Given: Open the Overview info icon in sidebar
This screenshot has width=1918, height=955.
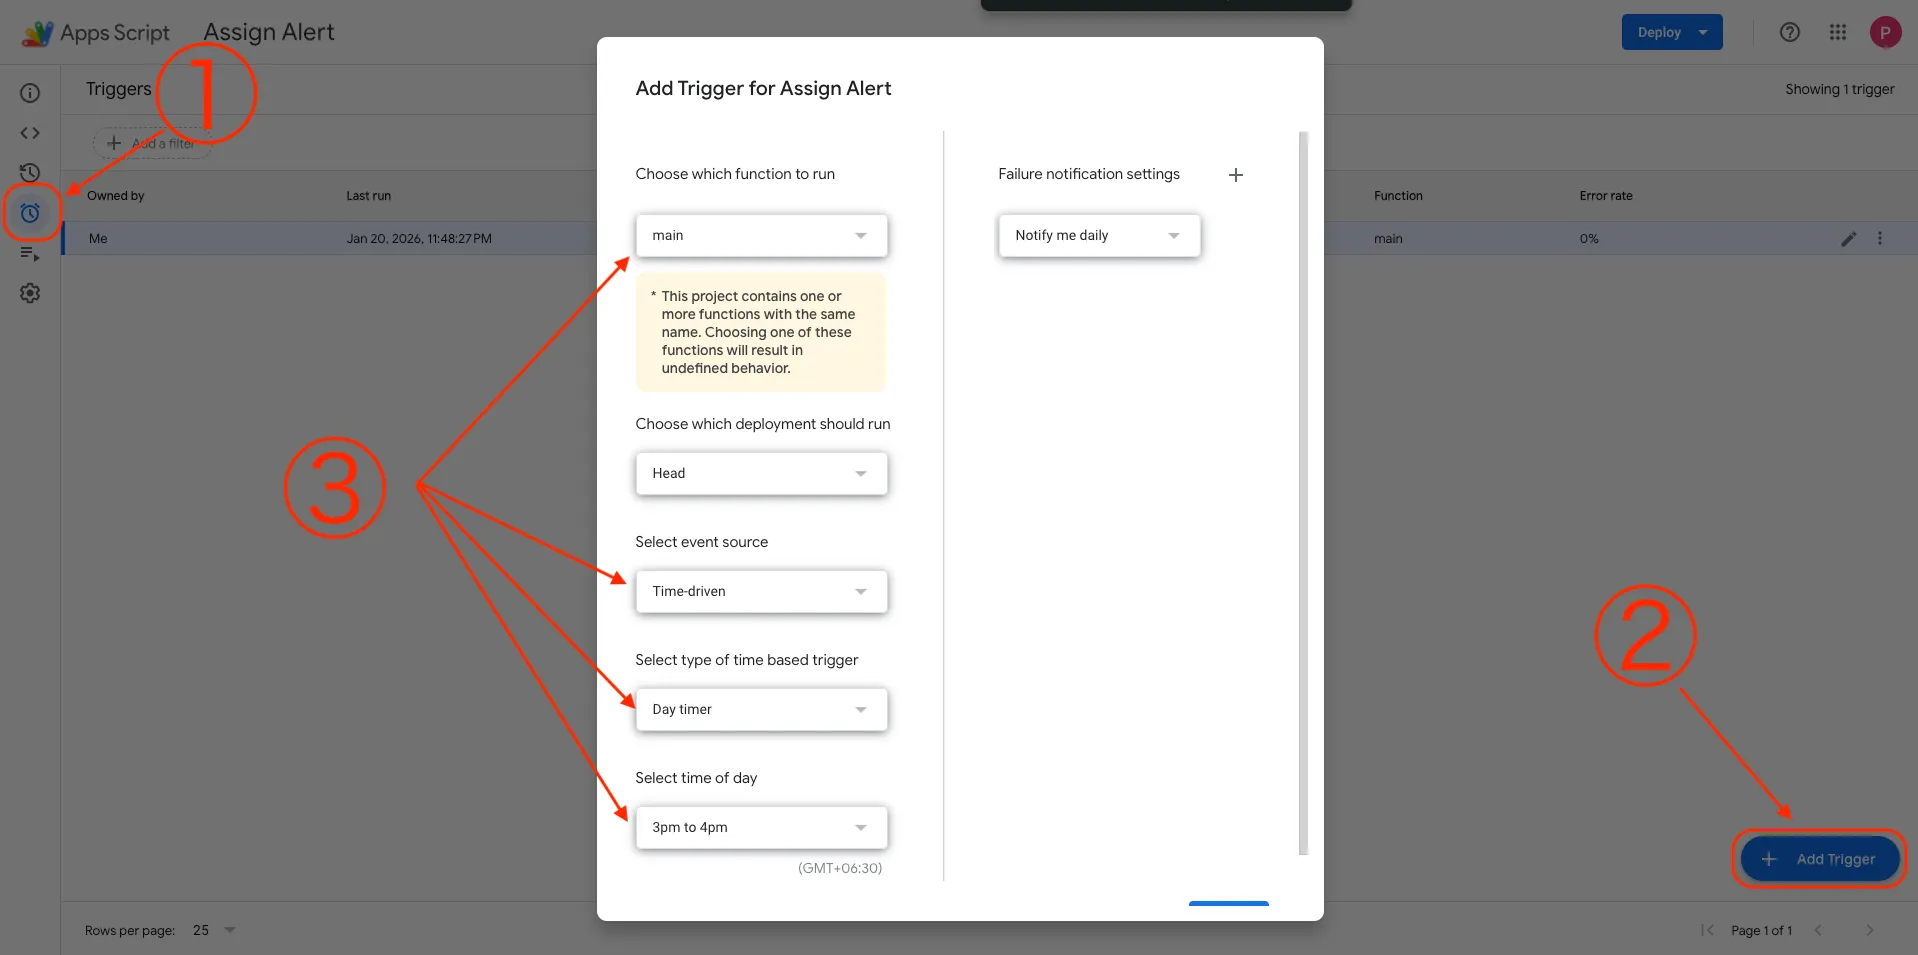Looking at the screenshot, I should (30, 93).
